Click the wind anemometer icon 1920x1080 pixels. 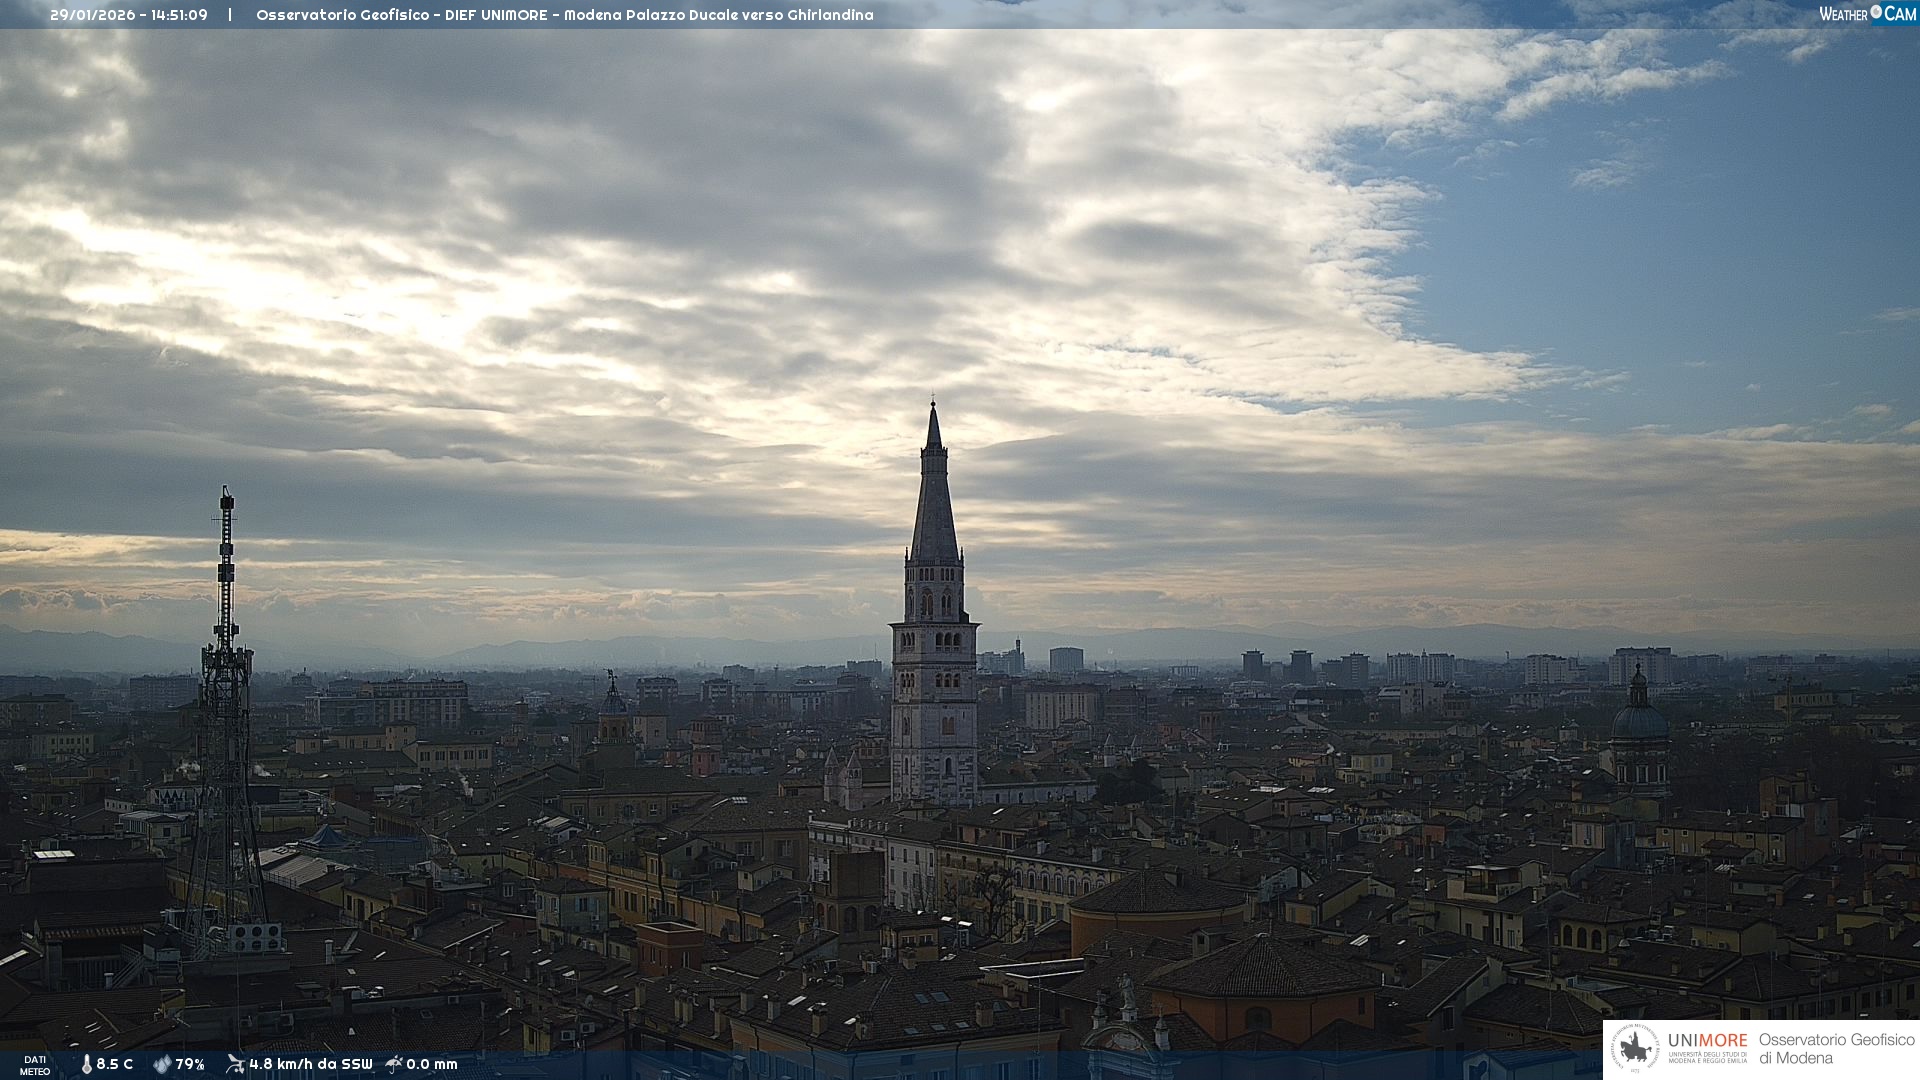click(235, 1064)
